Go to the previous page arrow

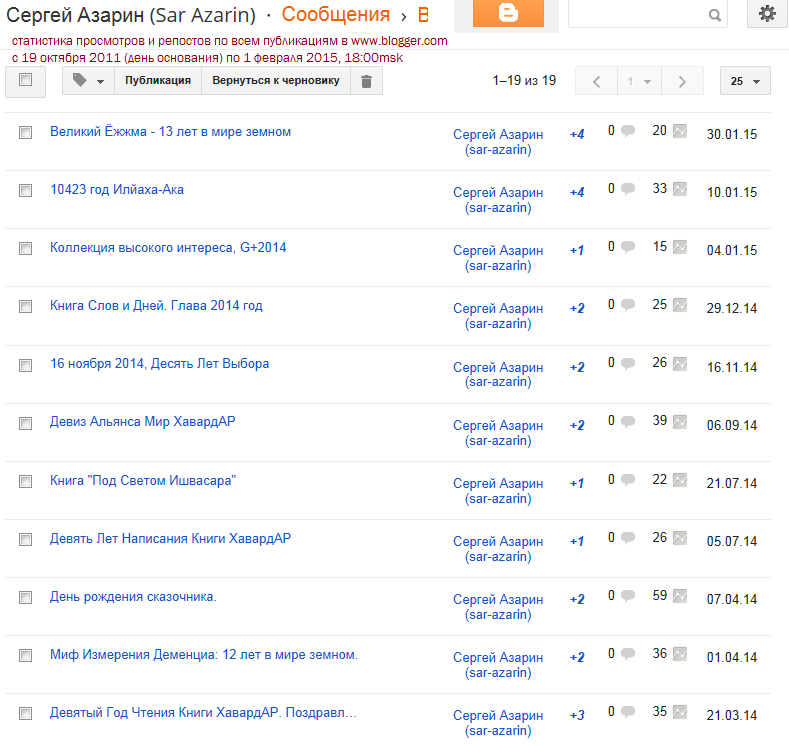[597, 81]
